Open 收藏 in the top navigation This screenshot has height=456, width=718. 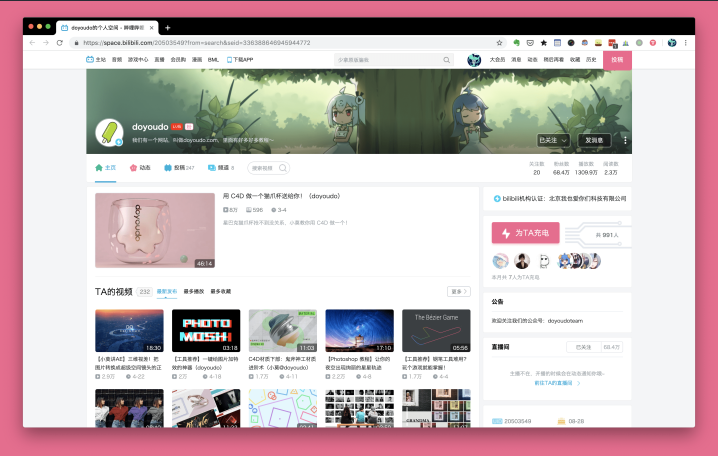click(575, 60)
